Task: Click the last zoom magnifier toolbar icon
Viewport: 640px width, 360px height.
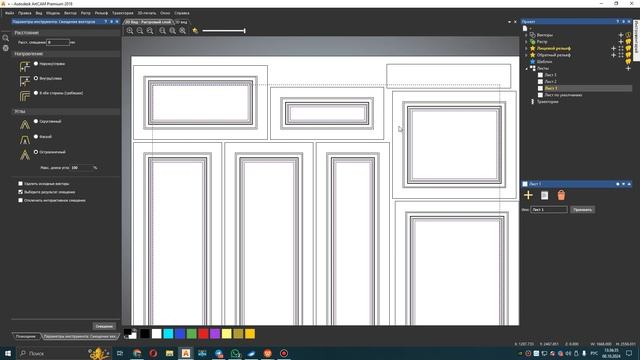Action: pyautogui.click(x=182, y=31)
